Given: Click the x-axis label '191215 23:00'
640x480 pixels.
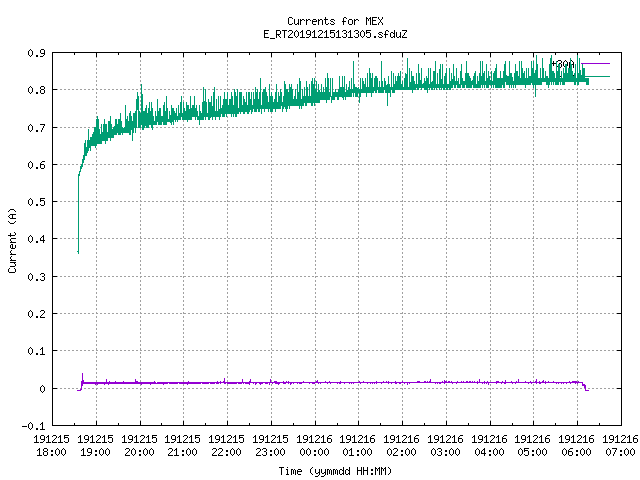Looking at the screenshot, I should coord(270,446).
